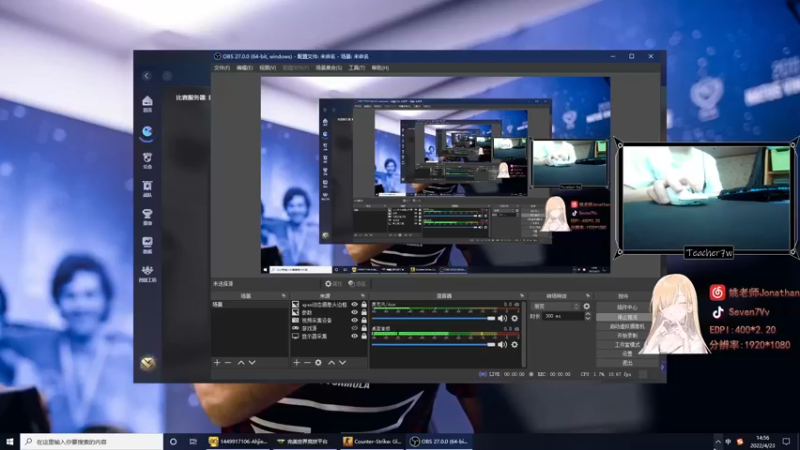Toggle visibility of the 显示器采集 source
800x450 pixels.
point(355,336)
